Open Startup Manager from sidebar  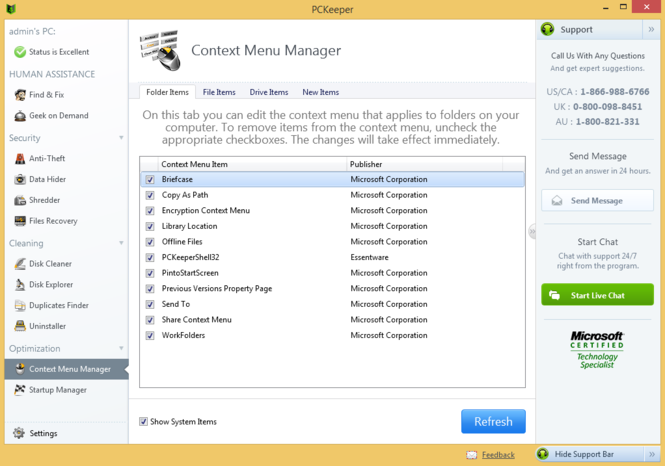click(66, 390)
